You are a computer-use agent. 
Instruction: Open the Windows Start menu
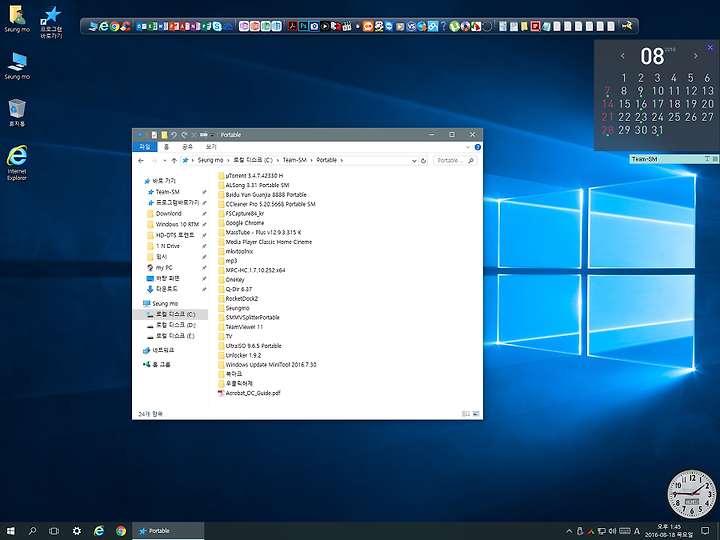pos(11,531)
